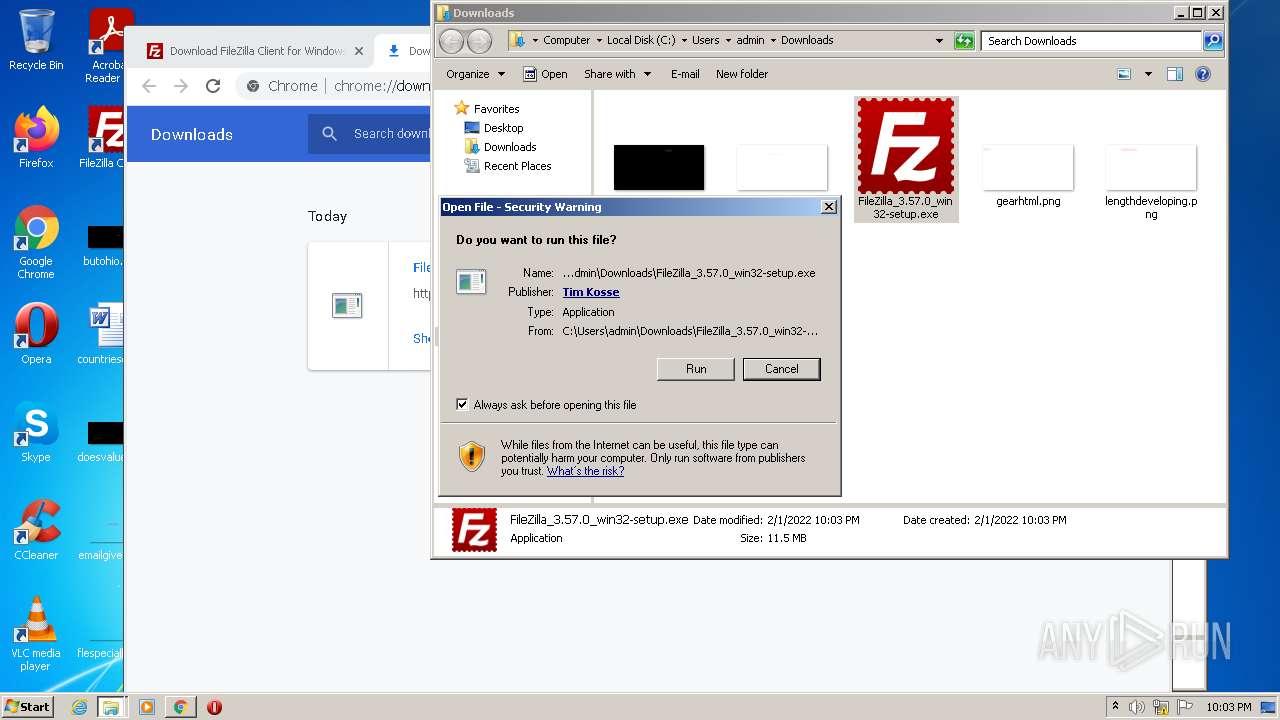1280x720 pixels.
Task: Expand Local Disk (C:) breadcrumb arrow
Action: (x=684, y=41)
